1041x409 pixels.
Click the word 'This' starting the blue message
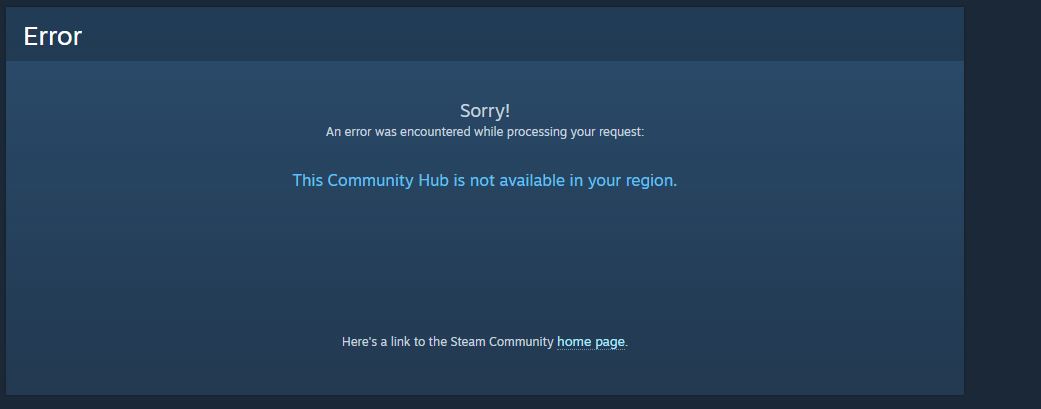tap(307, 180)
